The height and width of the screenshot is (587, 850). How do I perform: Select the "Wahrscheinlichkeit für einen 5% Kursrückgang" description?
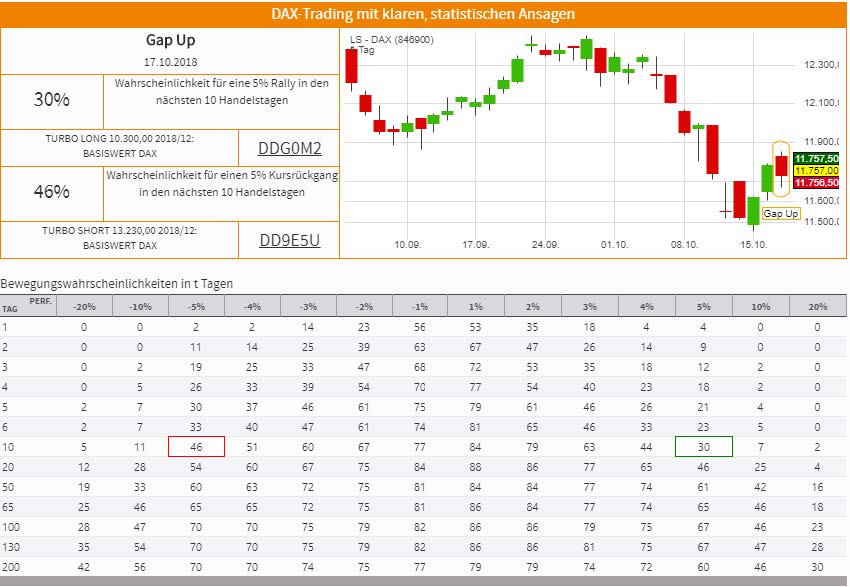(222, 184)
